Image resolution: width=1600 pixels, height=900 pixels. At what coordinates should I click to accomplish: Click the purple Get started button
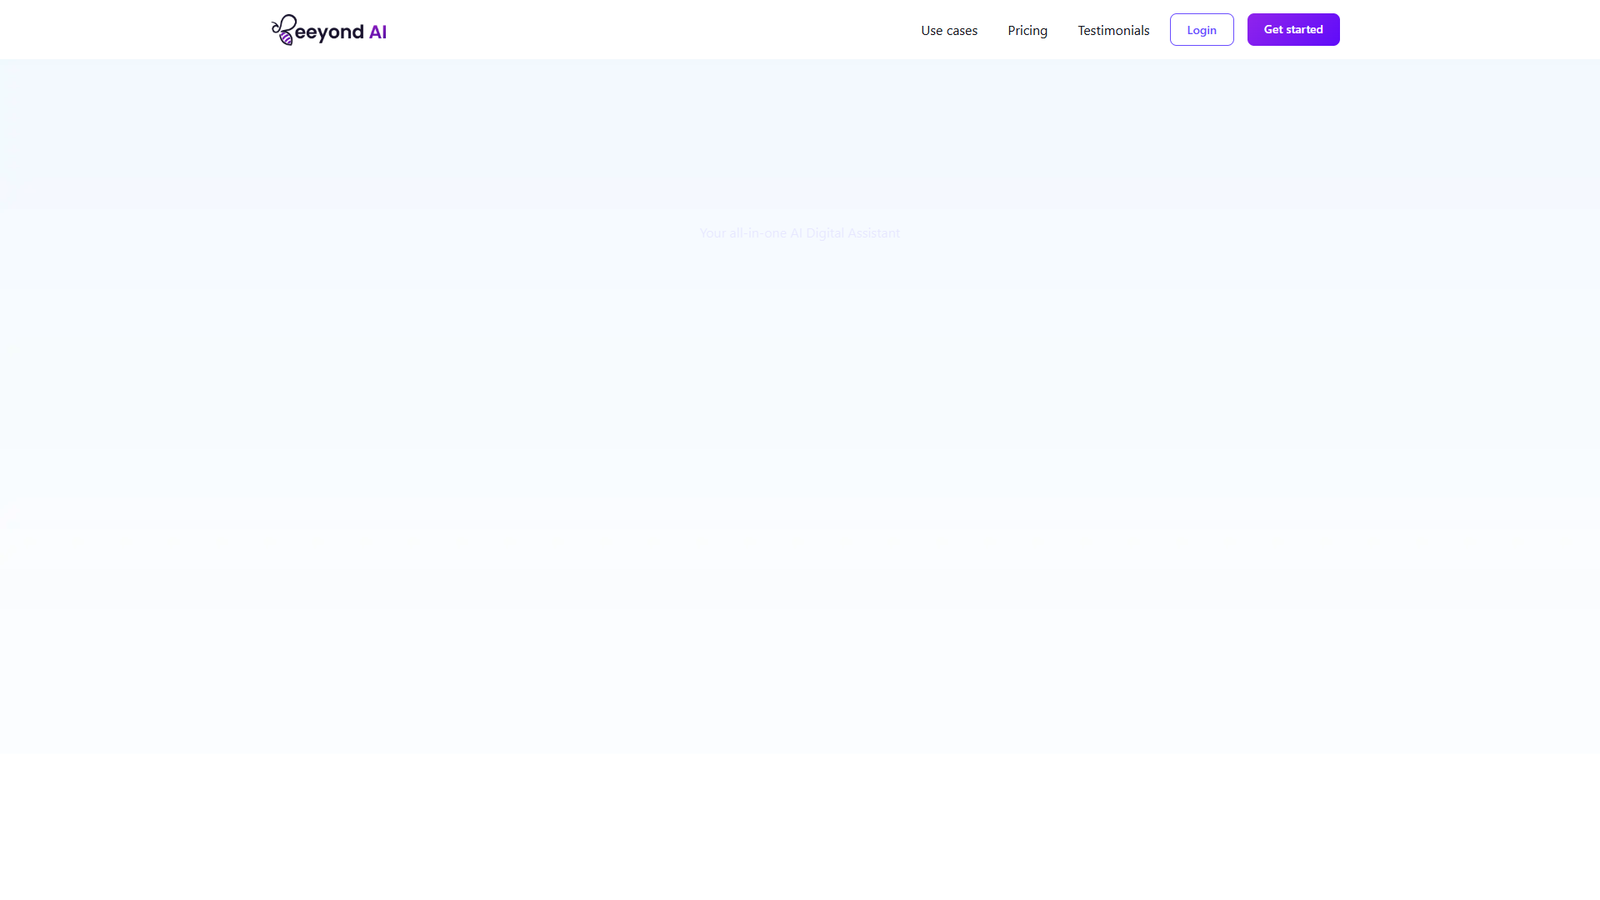coord(1293,30)
